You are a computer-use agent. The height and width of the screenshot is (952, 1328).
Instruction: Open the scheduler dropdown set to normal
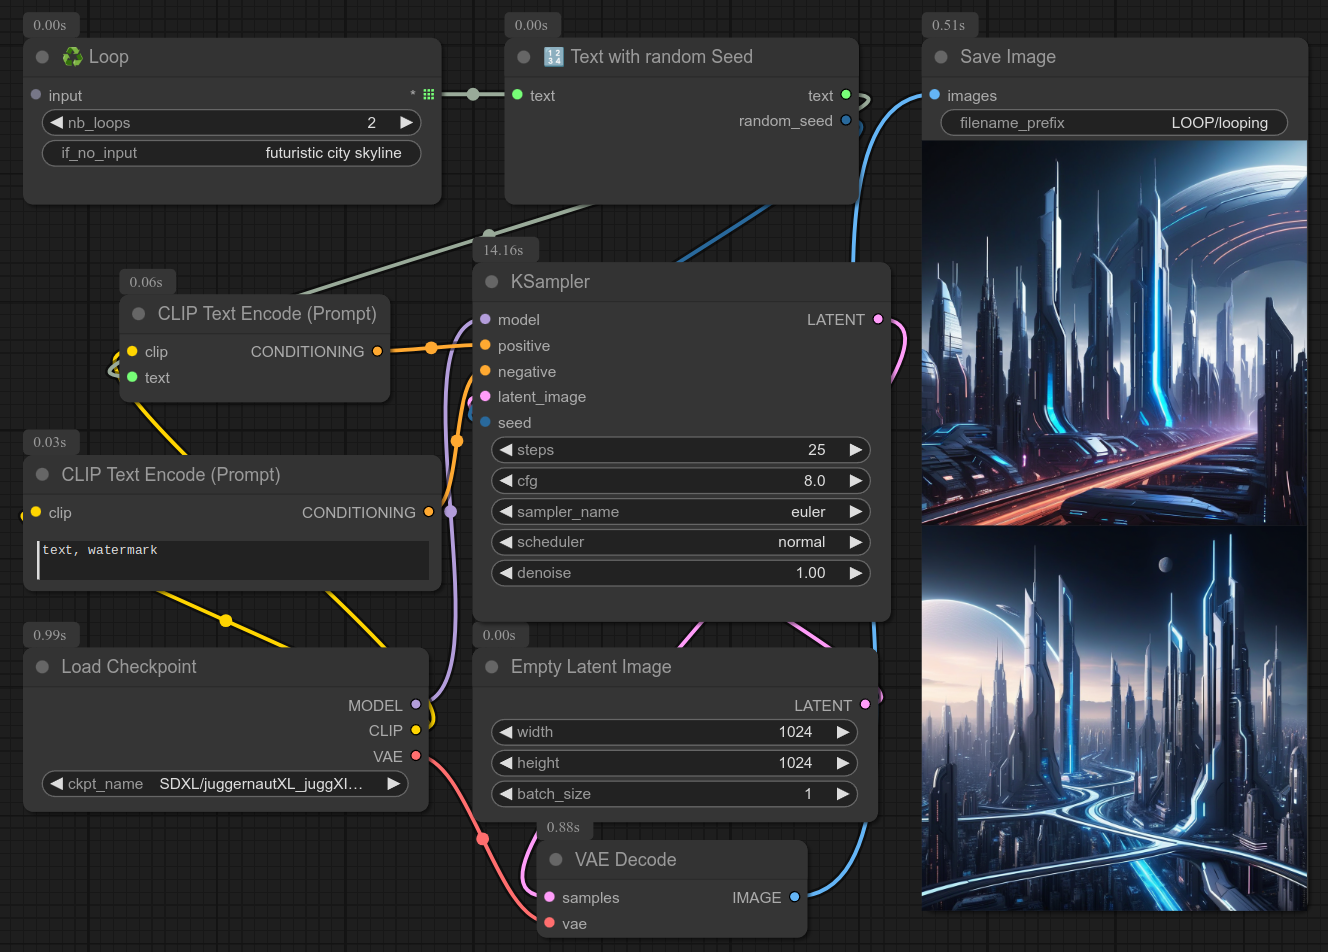click(x=680, y=542)
